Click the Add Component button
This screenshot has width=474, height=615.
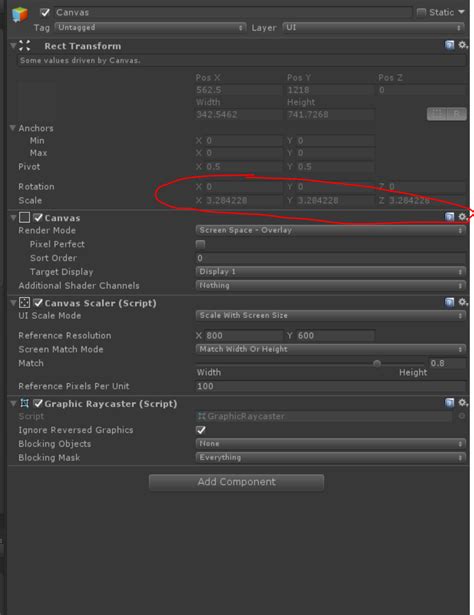point(236,482)
